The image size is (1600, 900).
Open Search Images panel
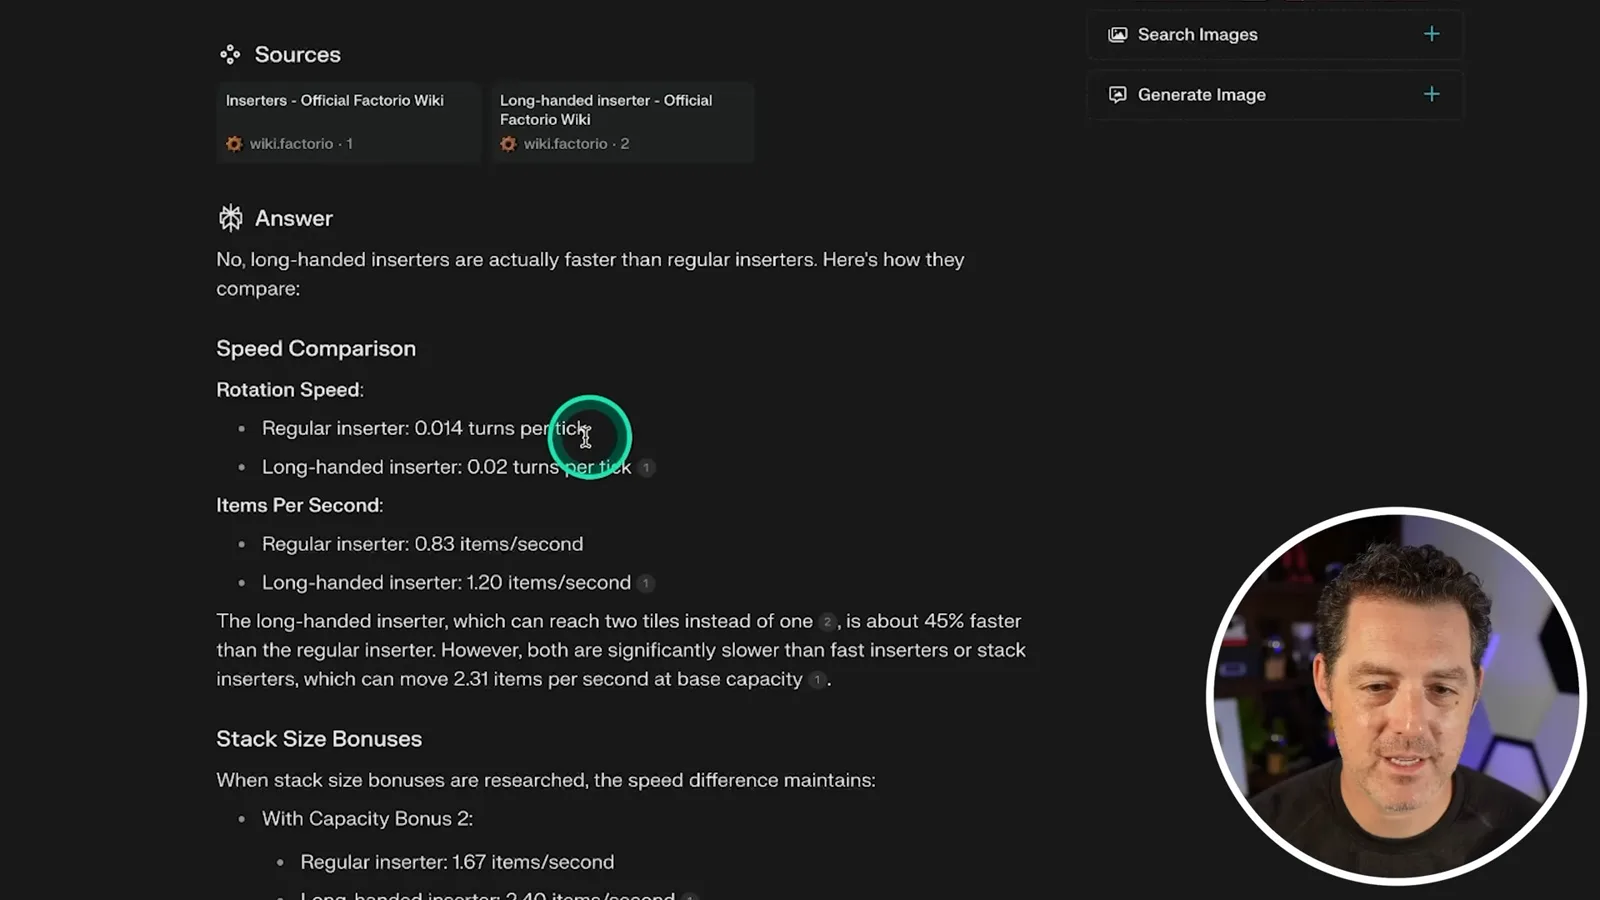click(1274, 34)
